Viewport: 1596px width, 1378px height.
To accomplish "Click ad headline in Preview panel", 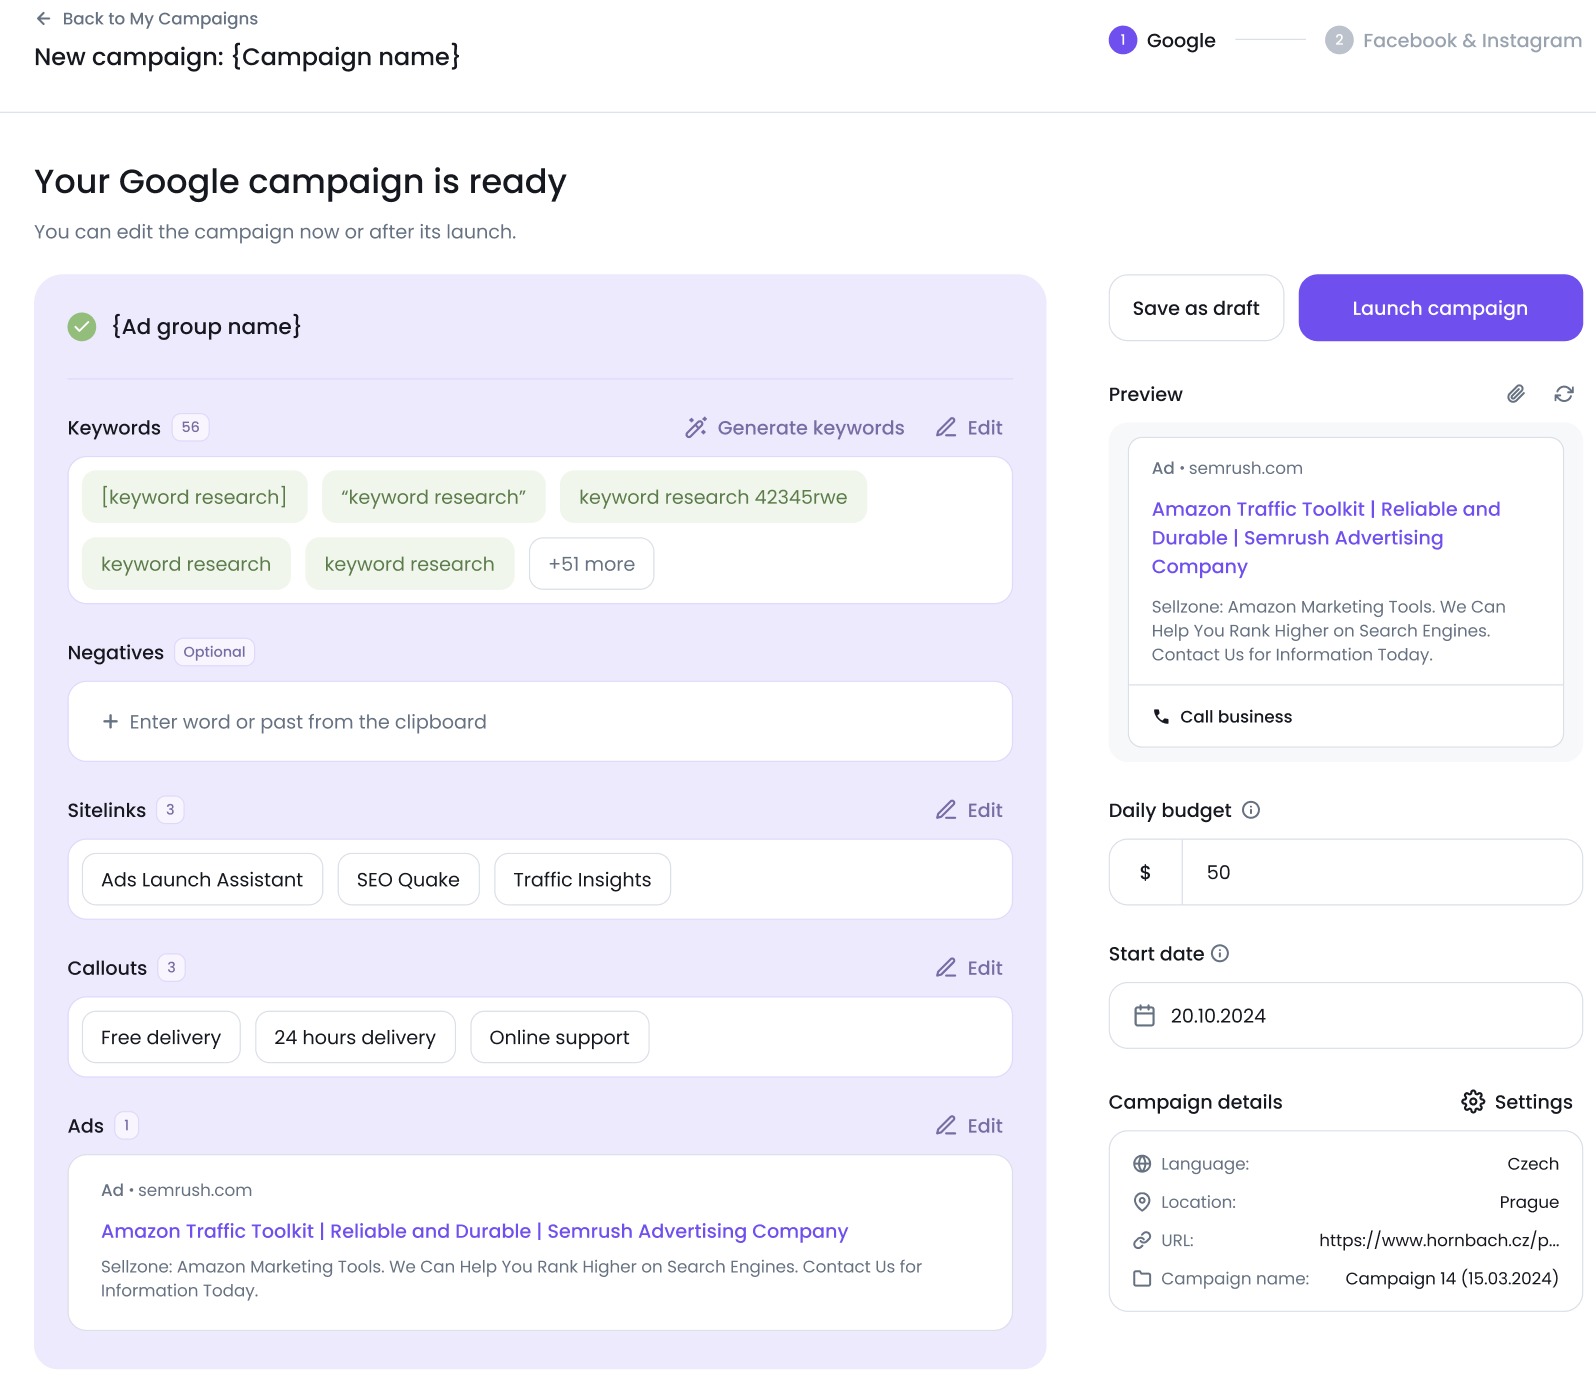I will click(x=1326, y=538).
